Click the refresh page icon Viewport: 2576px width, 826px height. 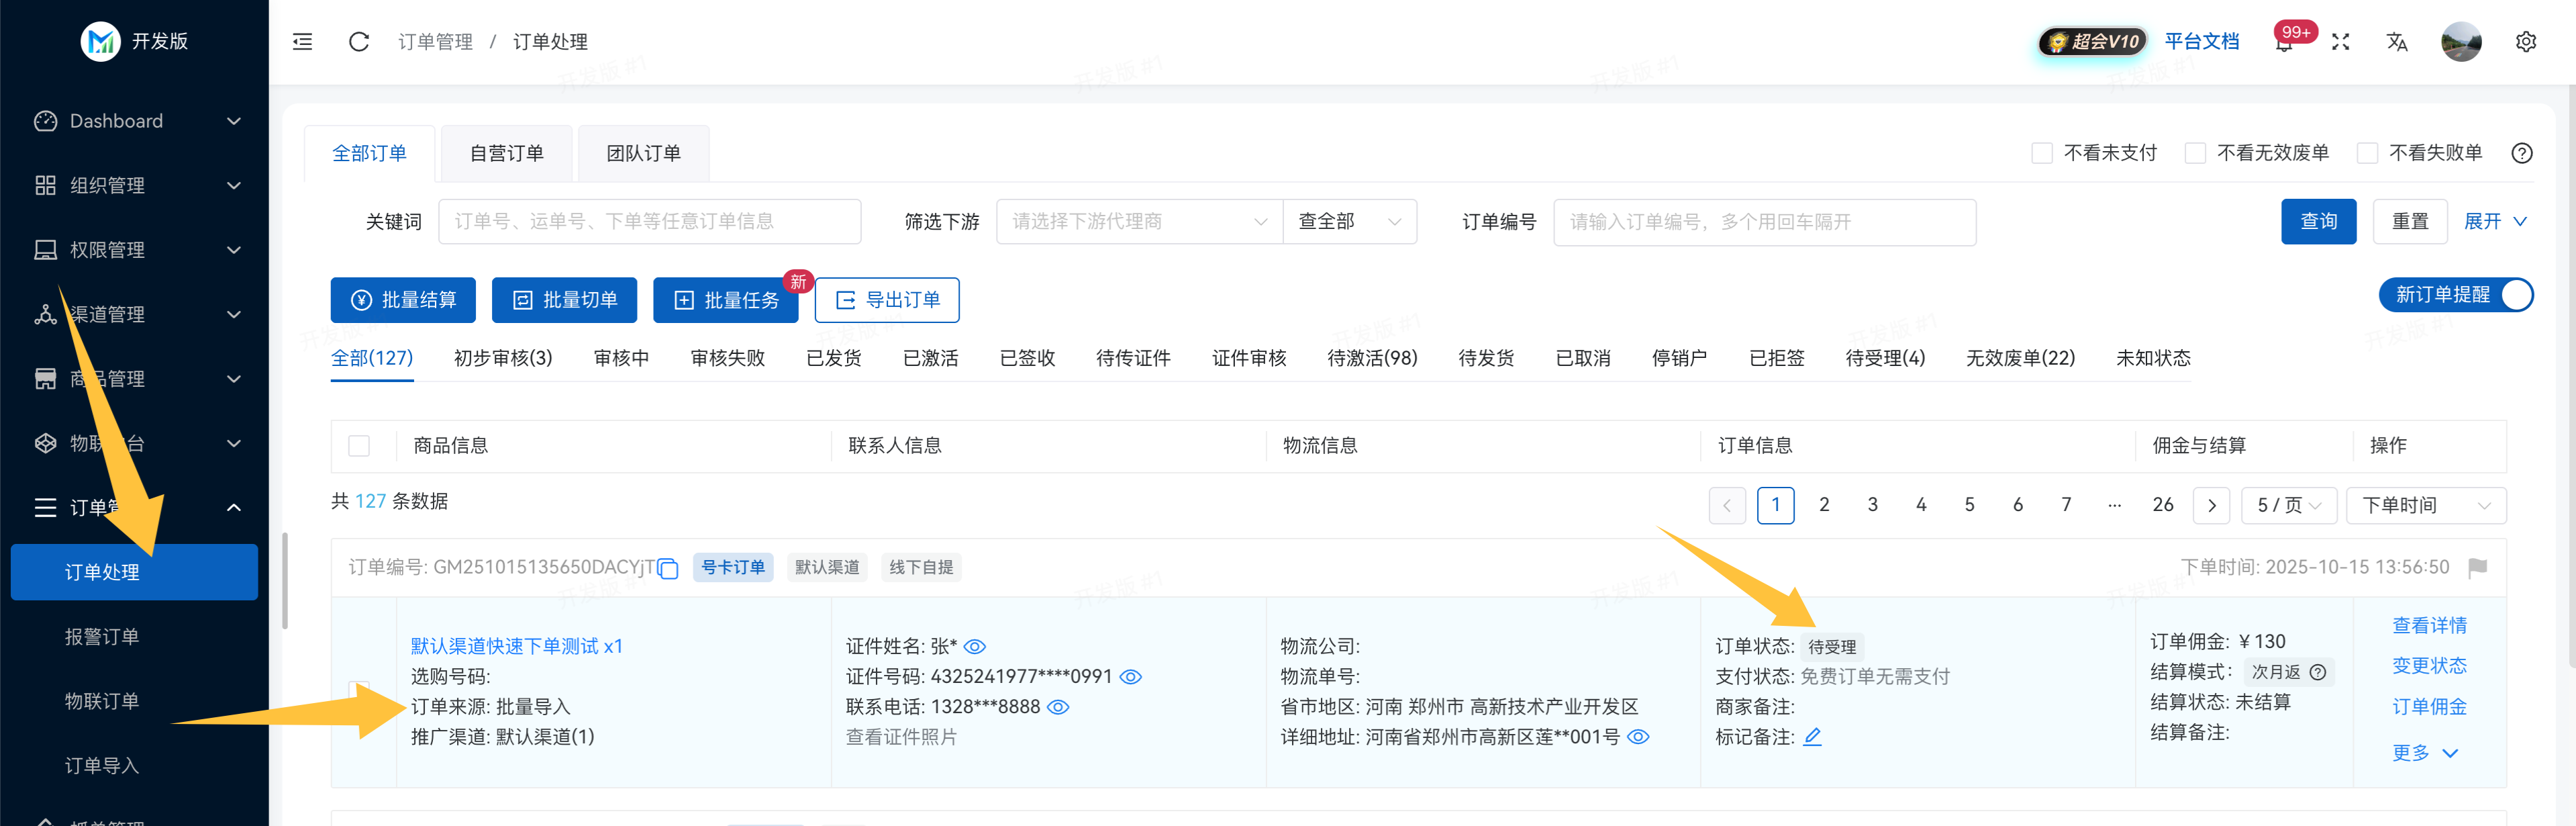359,42
